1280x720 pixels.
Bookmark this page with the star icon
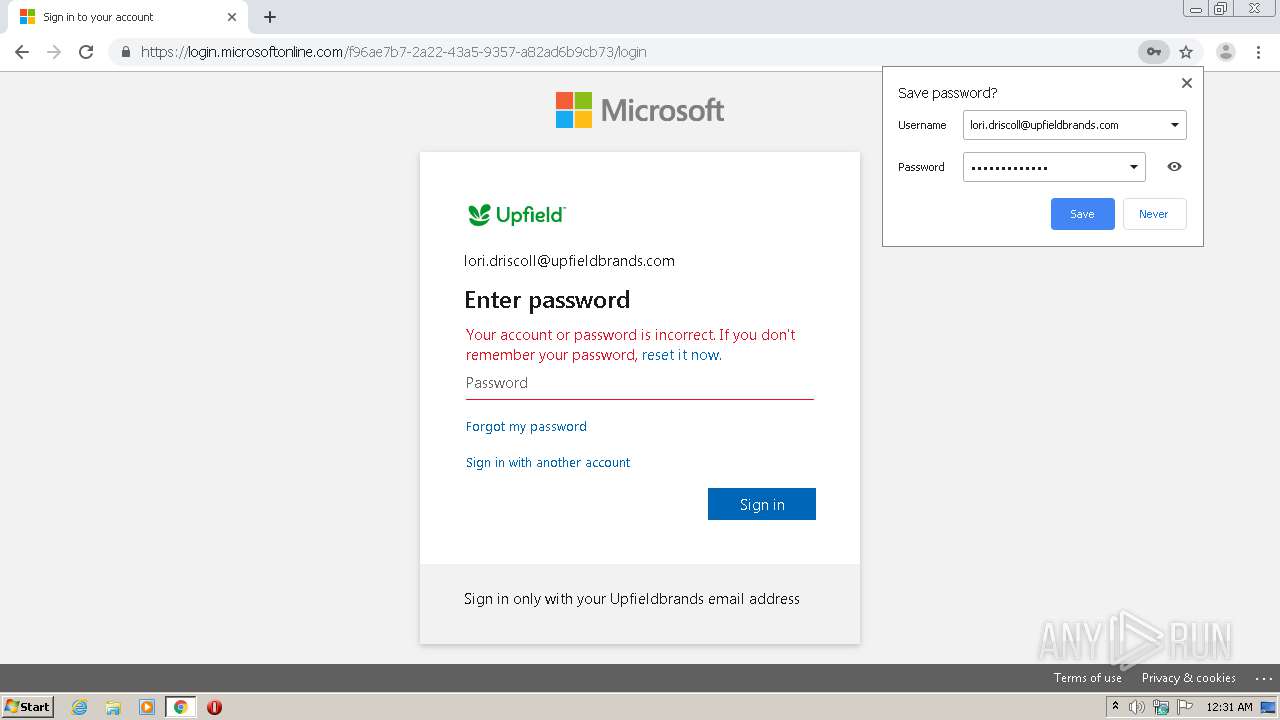point(1186,52)
